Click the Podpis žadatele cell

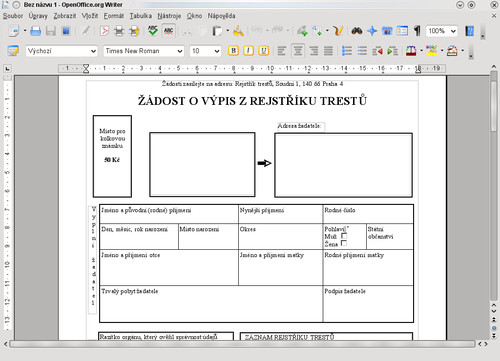pos(368,304)
